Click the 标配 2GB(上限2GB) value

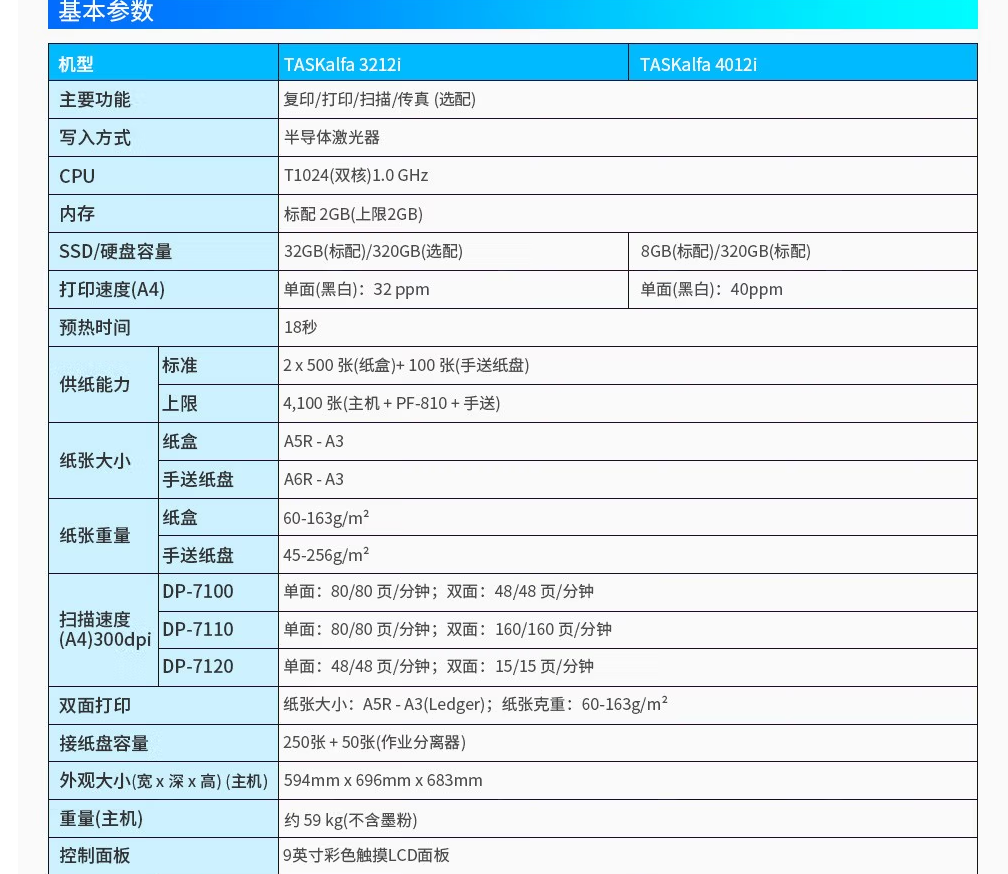[x=353, y=214]
